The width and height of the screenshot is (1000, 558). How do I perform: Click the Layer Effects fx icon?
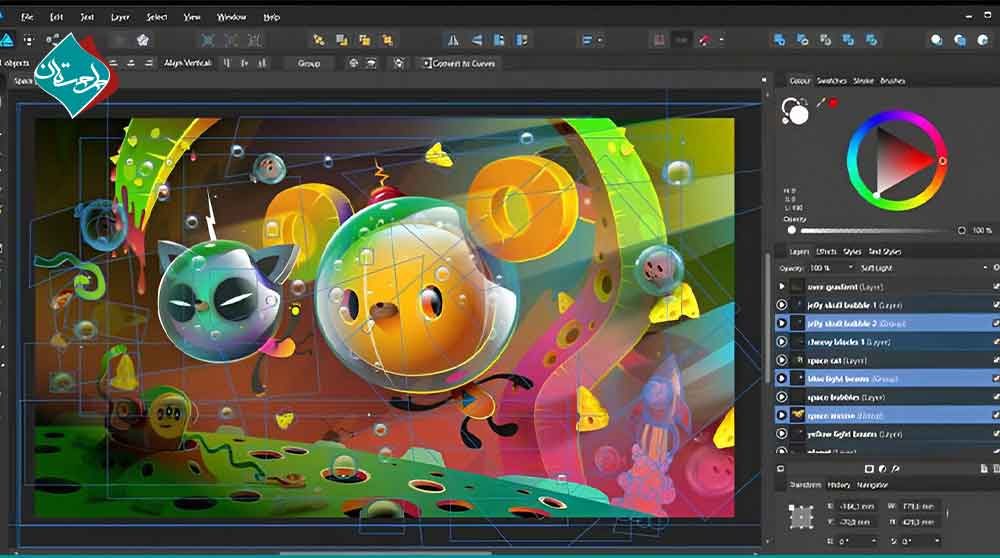tap(896, 469)
